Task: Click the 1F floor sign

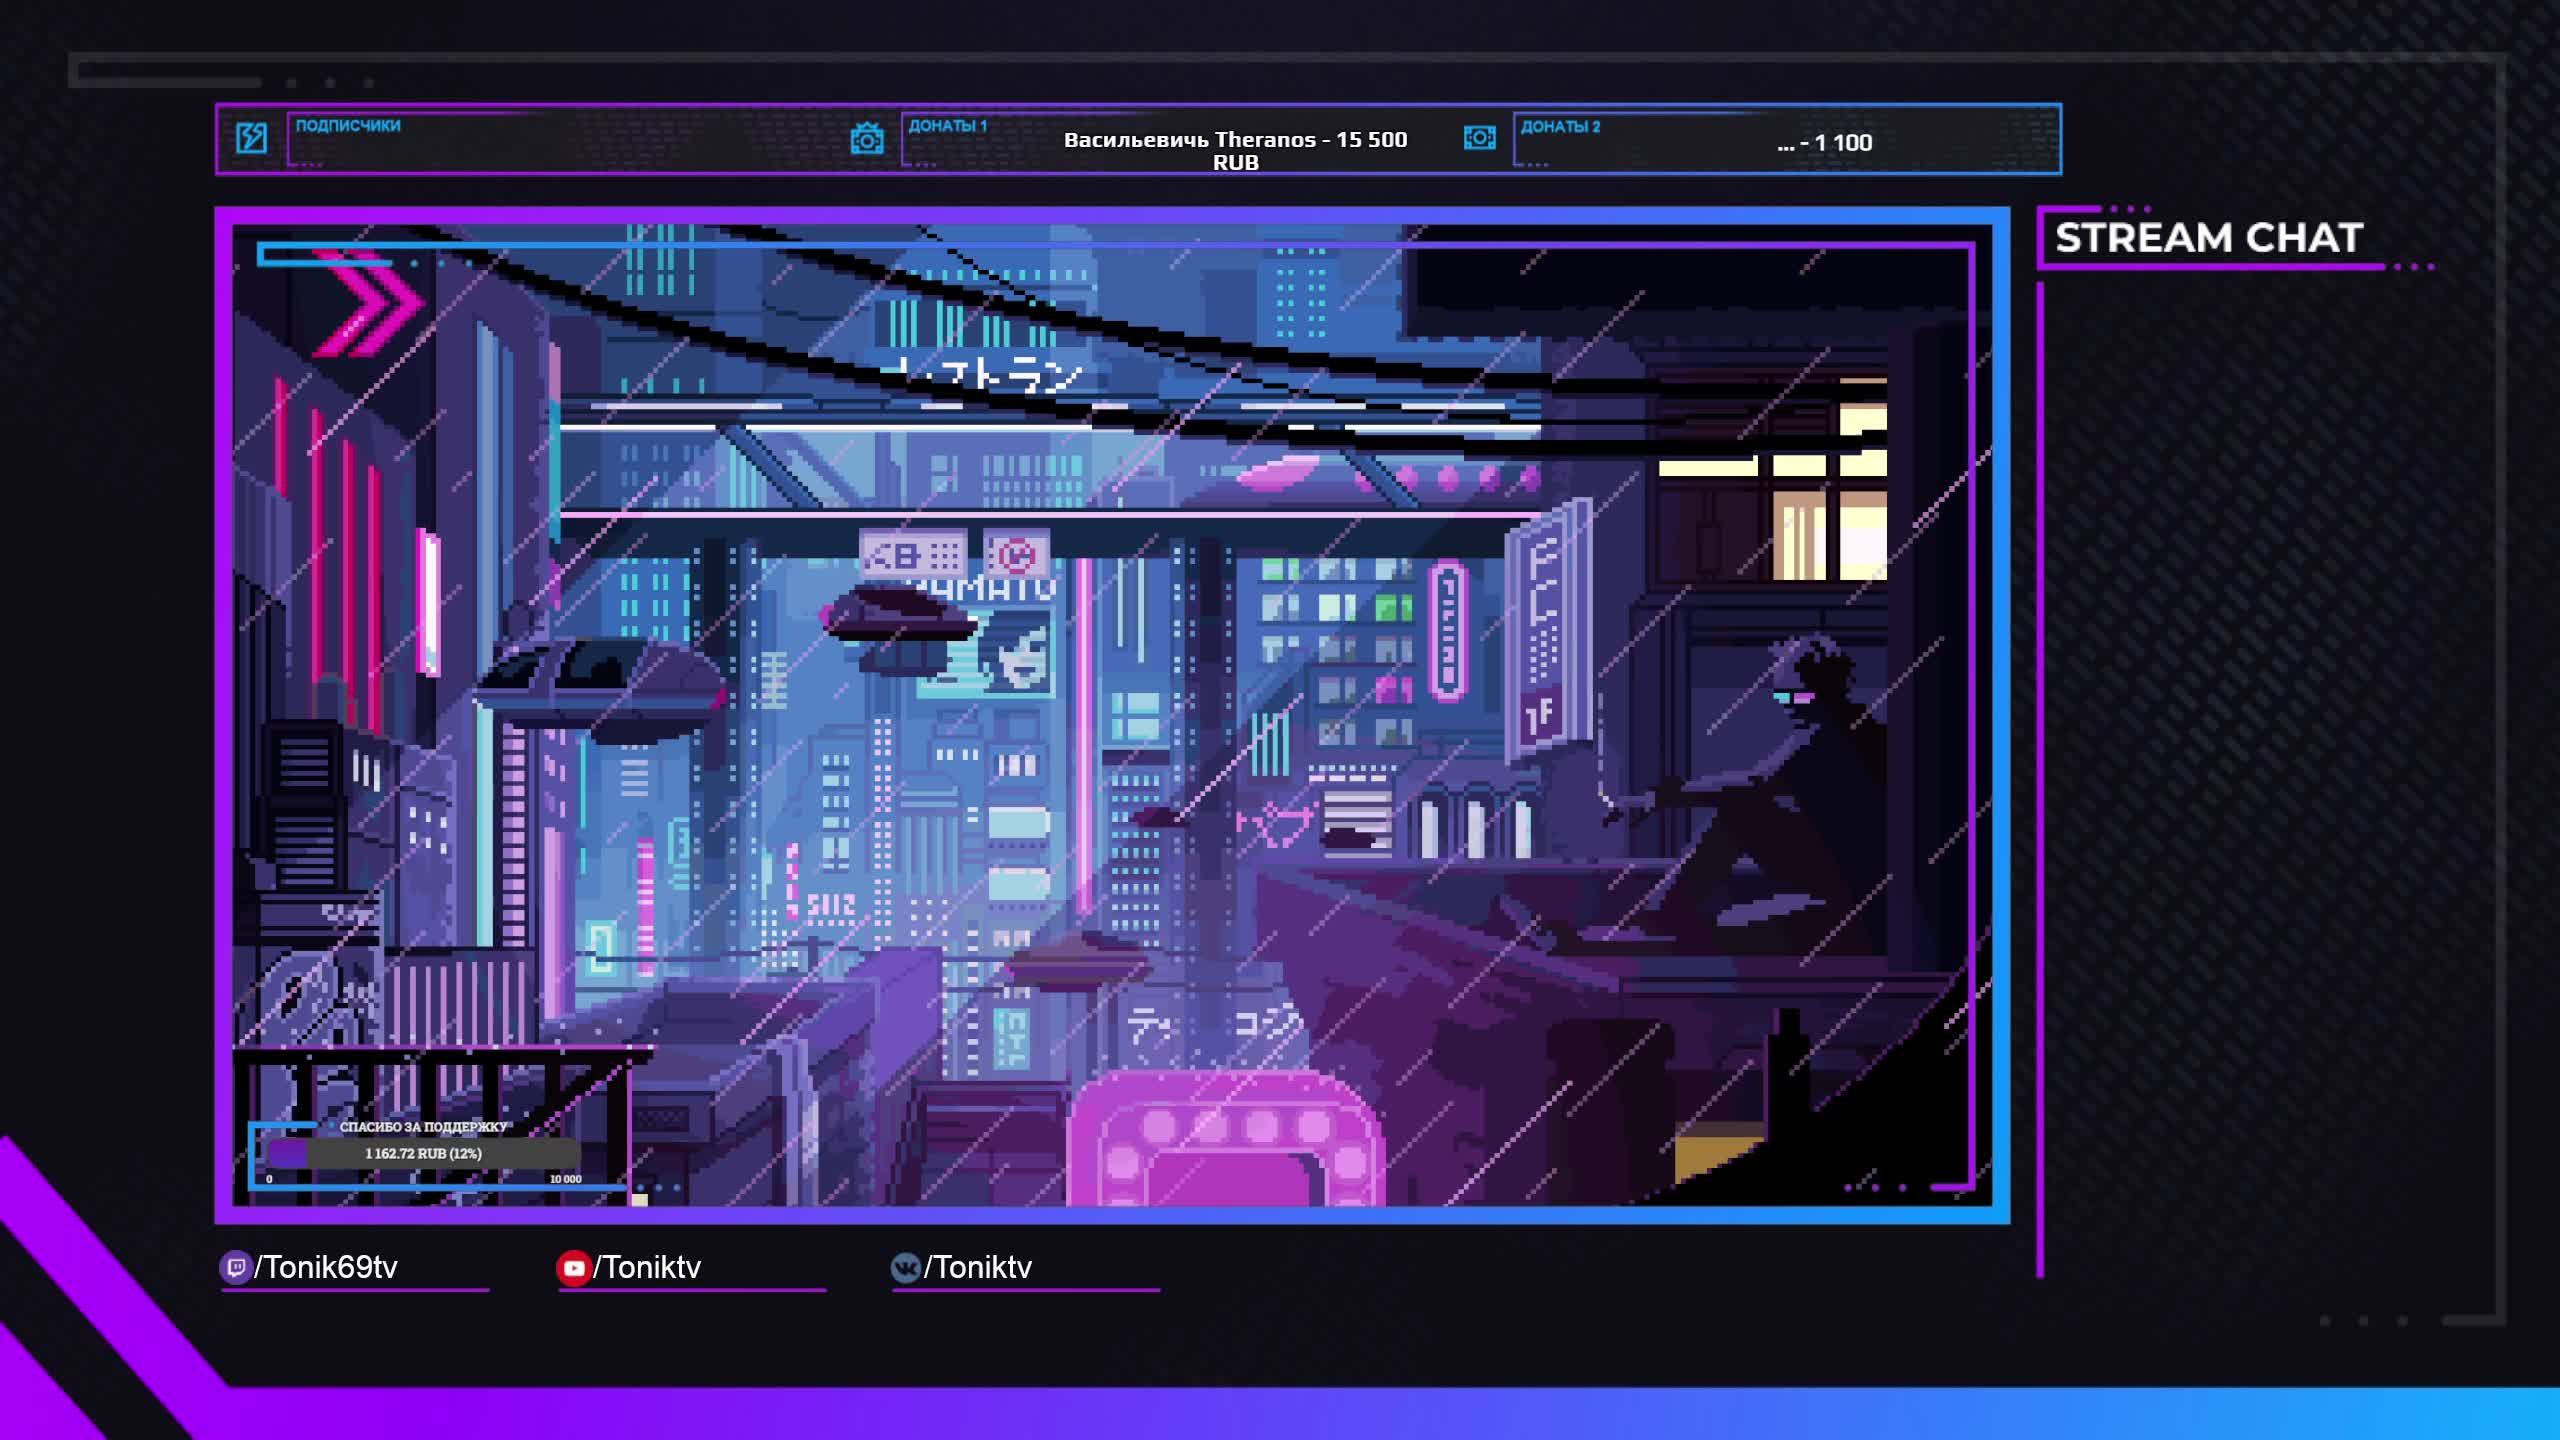Action: [1541, 714]
